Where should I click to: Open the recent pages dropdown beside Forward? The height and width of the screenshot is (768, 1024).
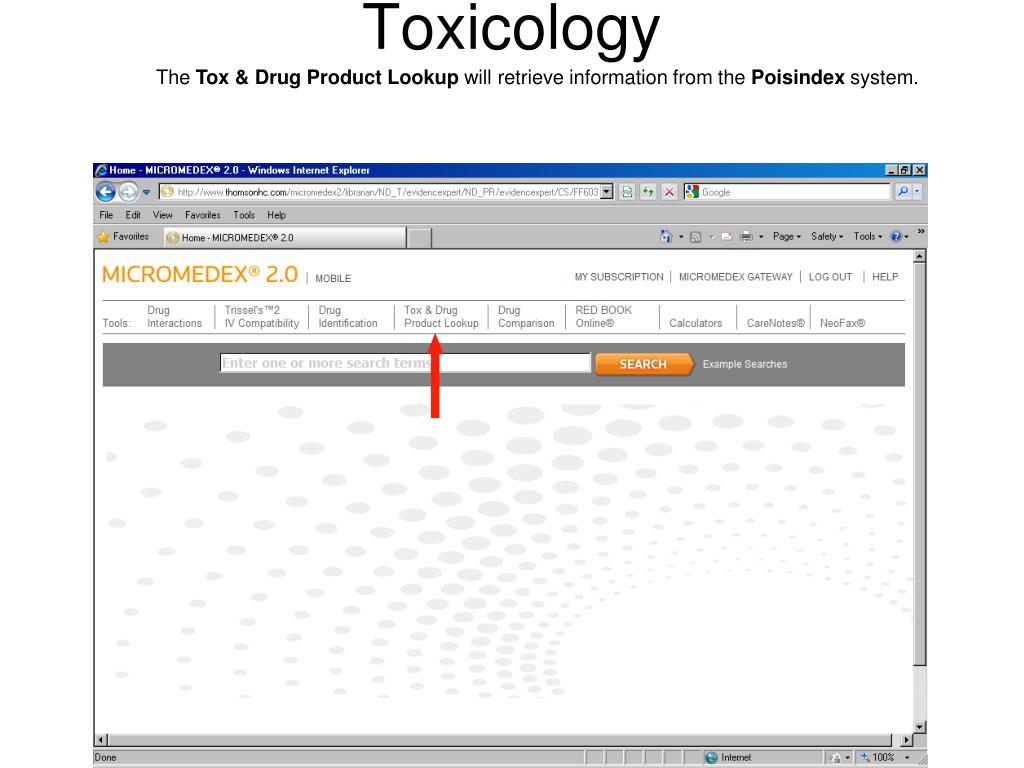[146, 193]
